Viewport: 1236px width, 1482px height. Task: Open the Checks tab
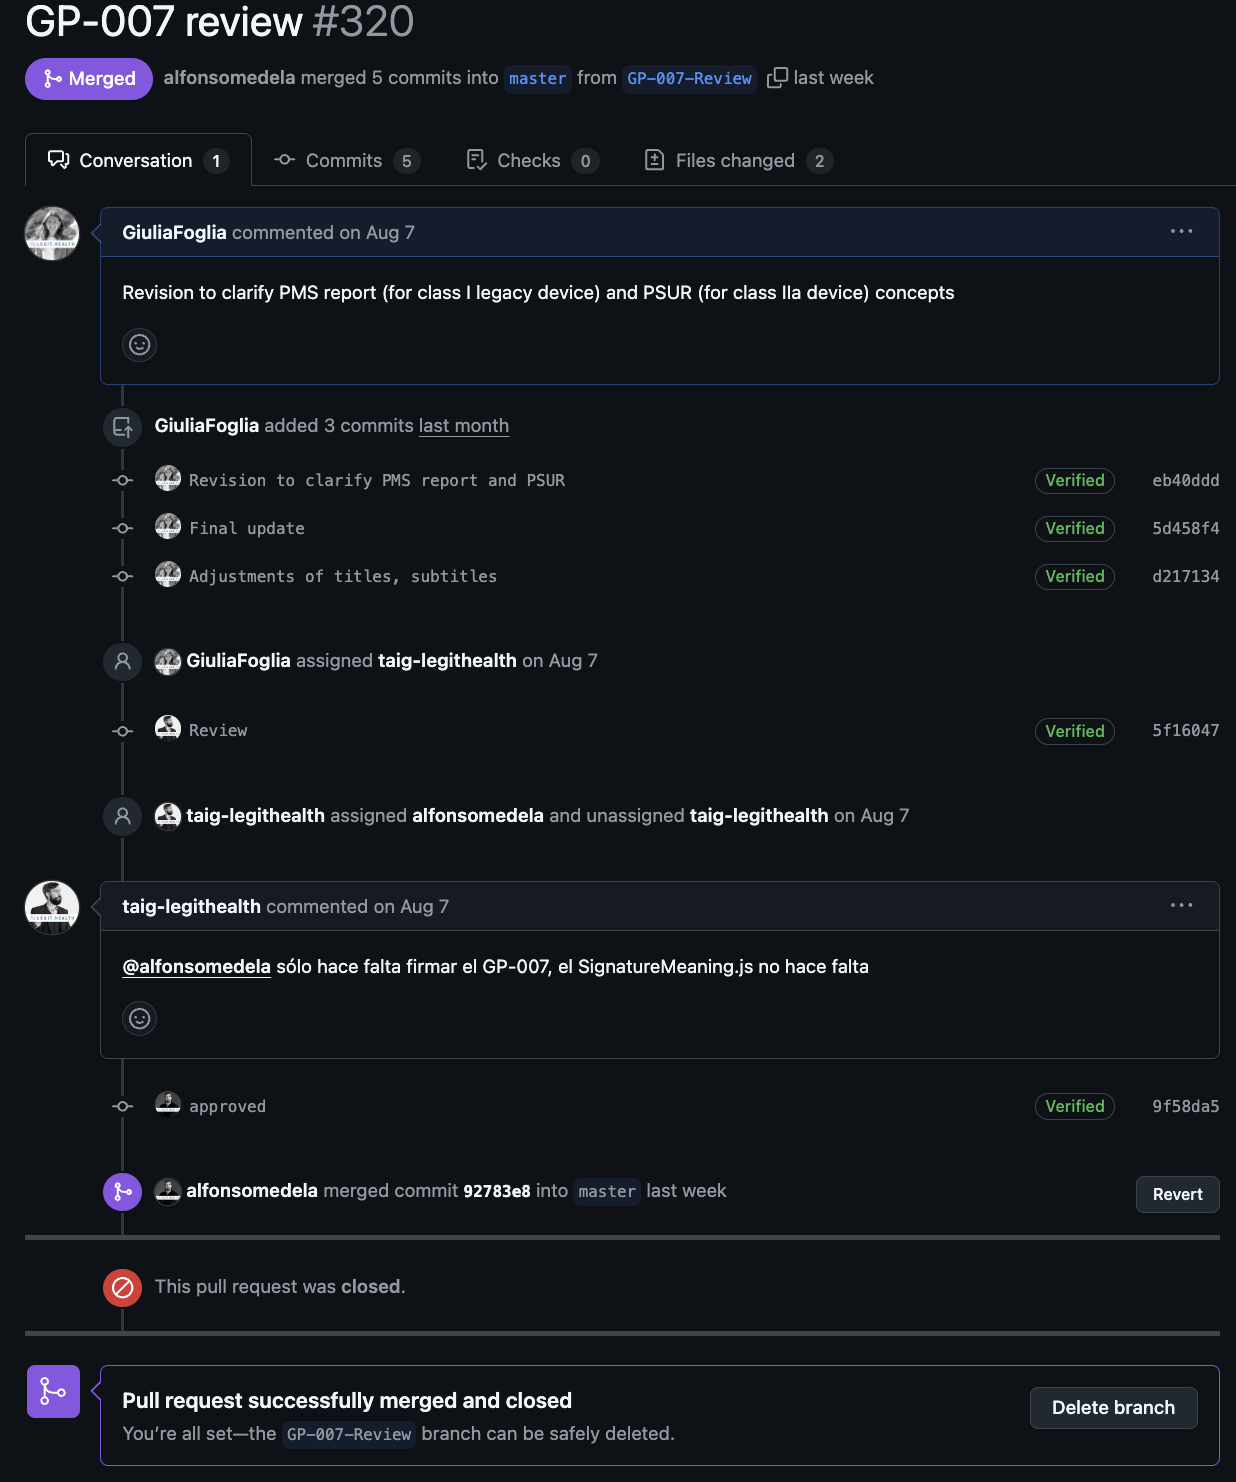point(531,161)
